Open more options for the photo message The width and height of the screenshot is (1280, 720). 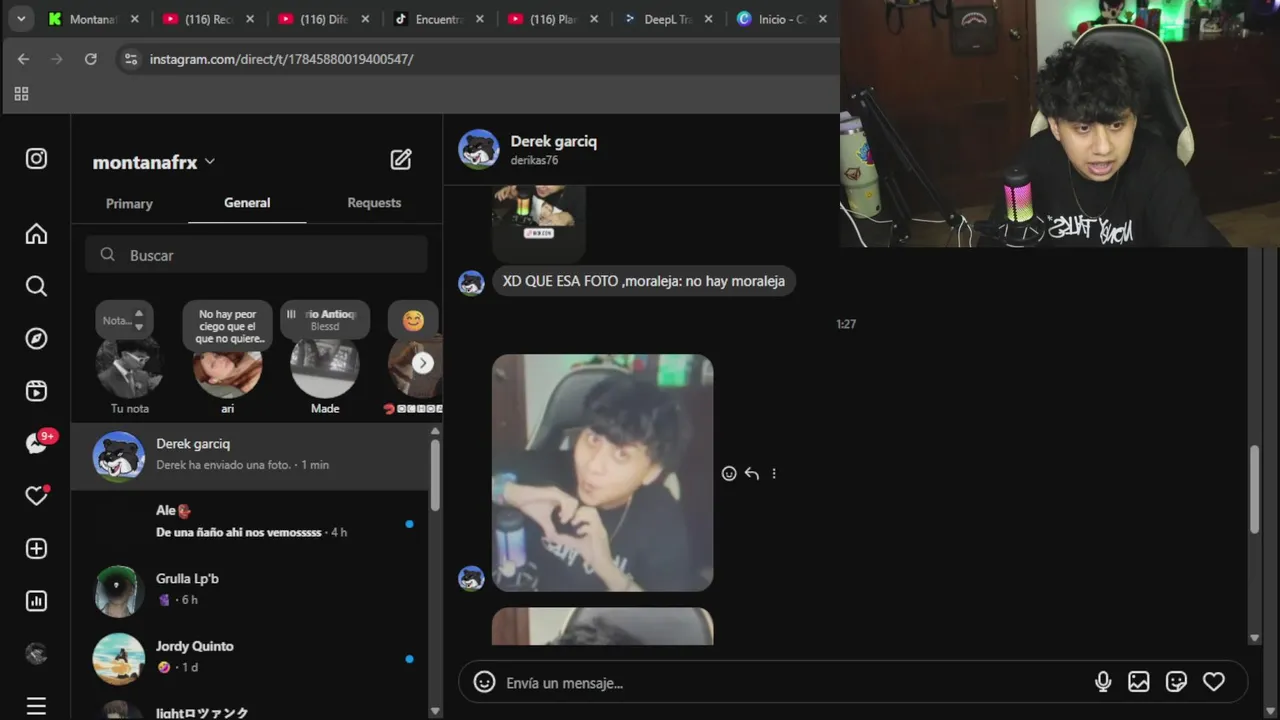[774, 474]
